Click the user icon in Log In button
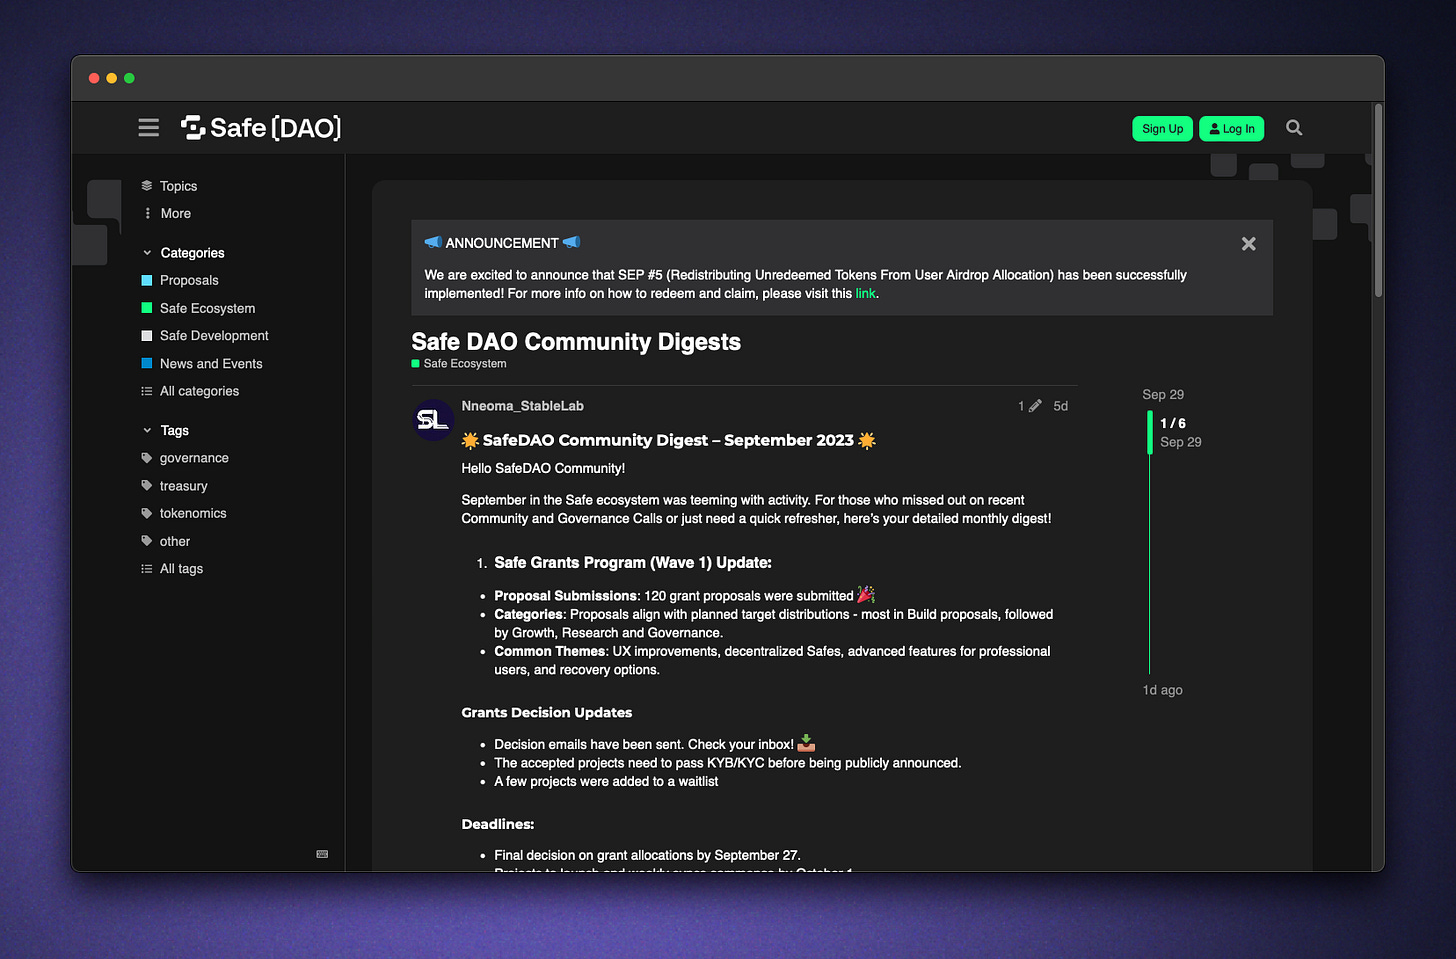 (1214, 129)
